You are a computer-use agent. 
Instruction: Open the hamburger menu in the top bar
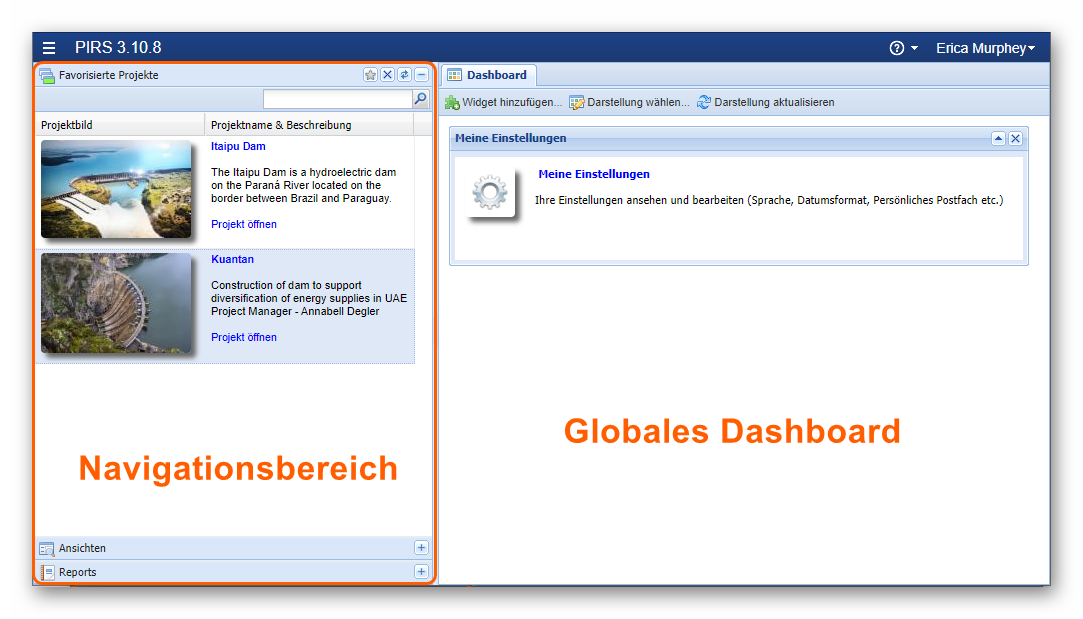coord(49,47)
